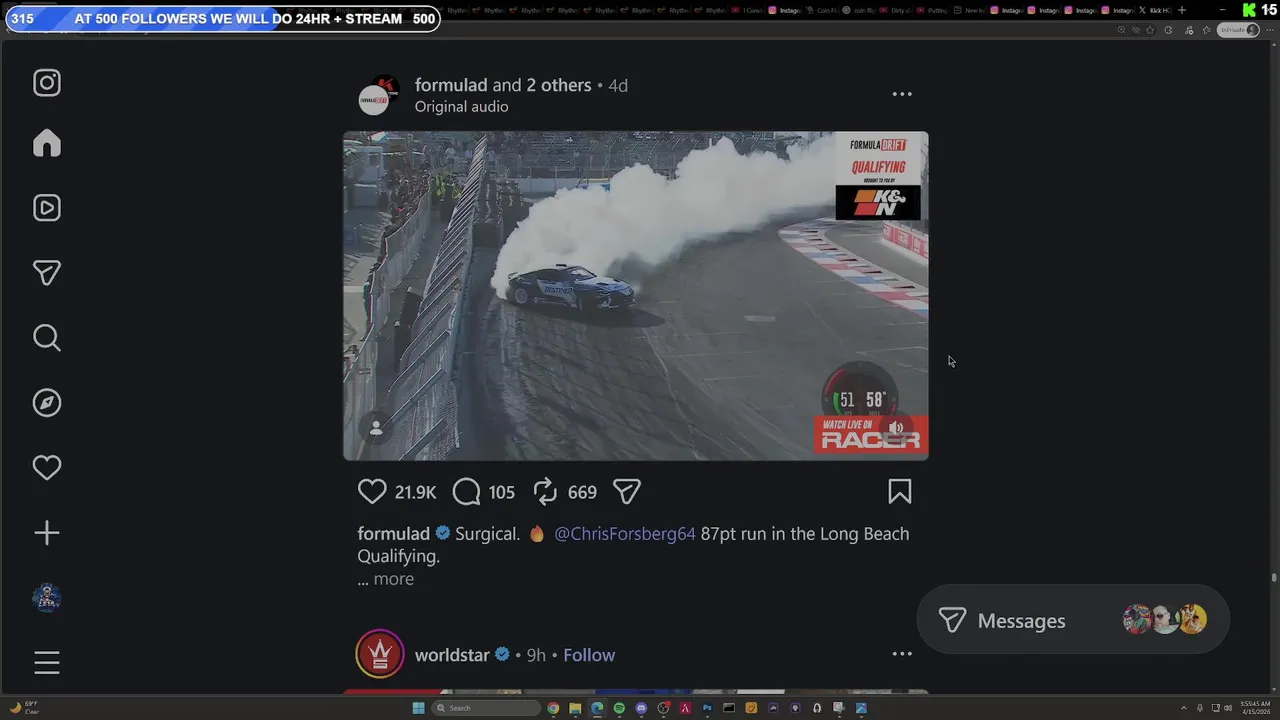This screenshot has width=1280, height=720.
Task: Open direct messages paper-plane sidebar icon
Action: click(47, 273)
